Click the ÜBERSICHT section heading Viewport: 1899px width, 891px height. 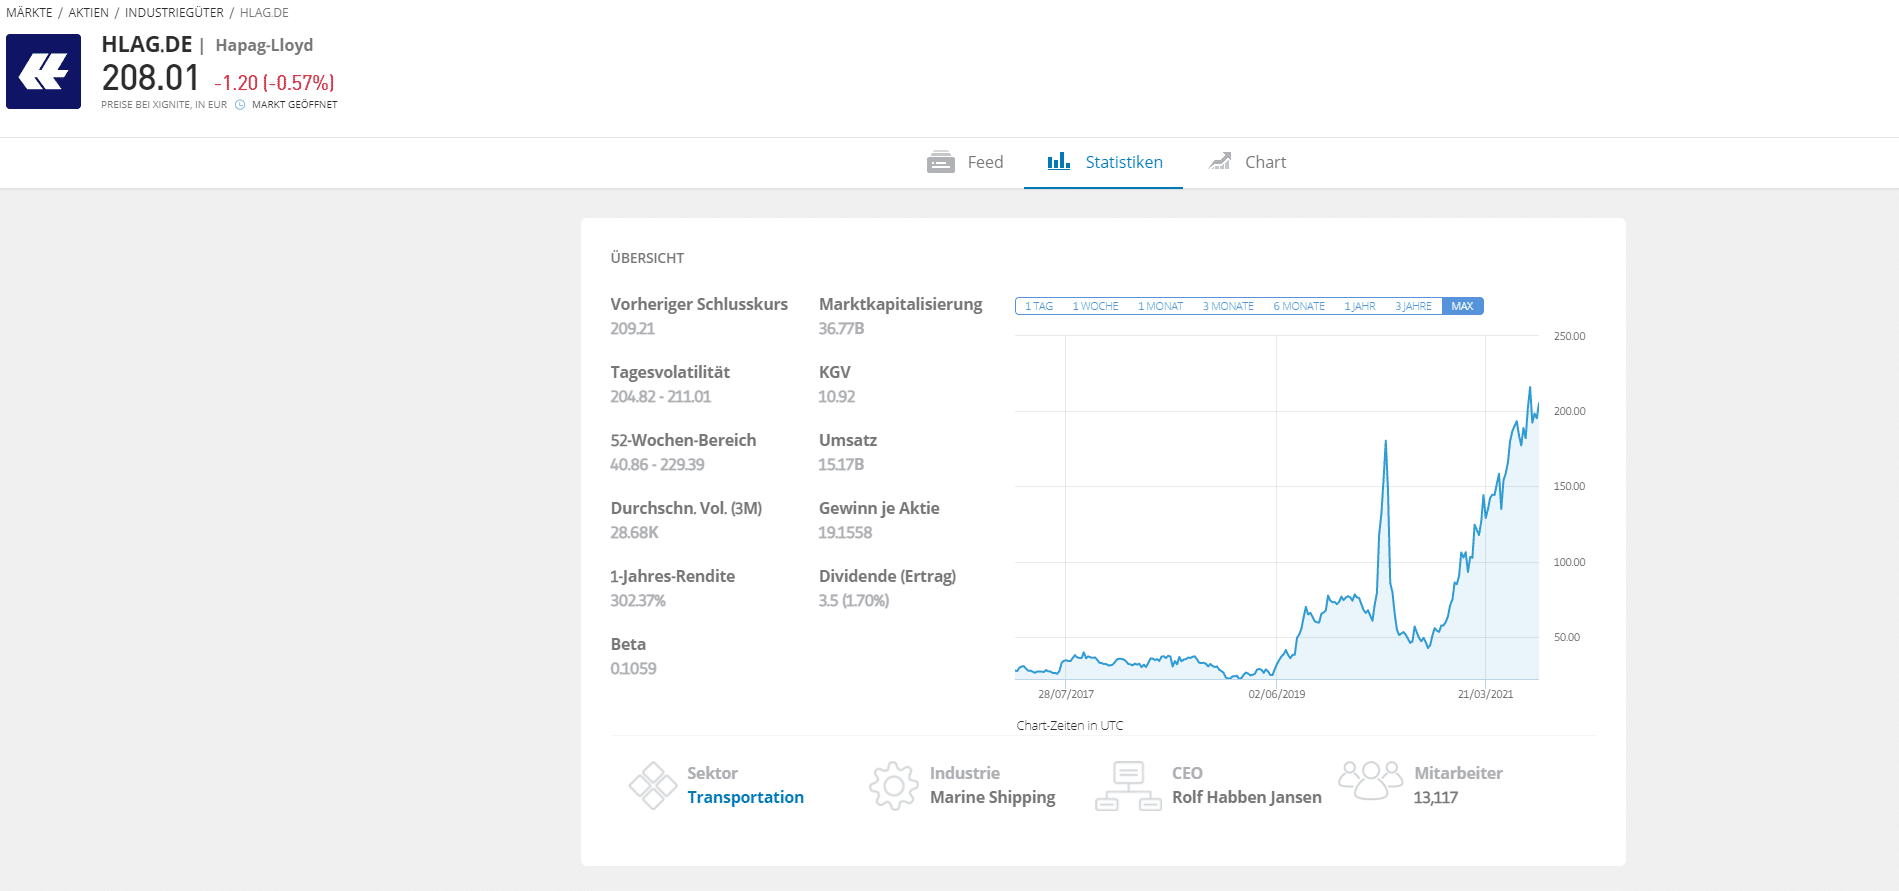(x=647, y=258)
